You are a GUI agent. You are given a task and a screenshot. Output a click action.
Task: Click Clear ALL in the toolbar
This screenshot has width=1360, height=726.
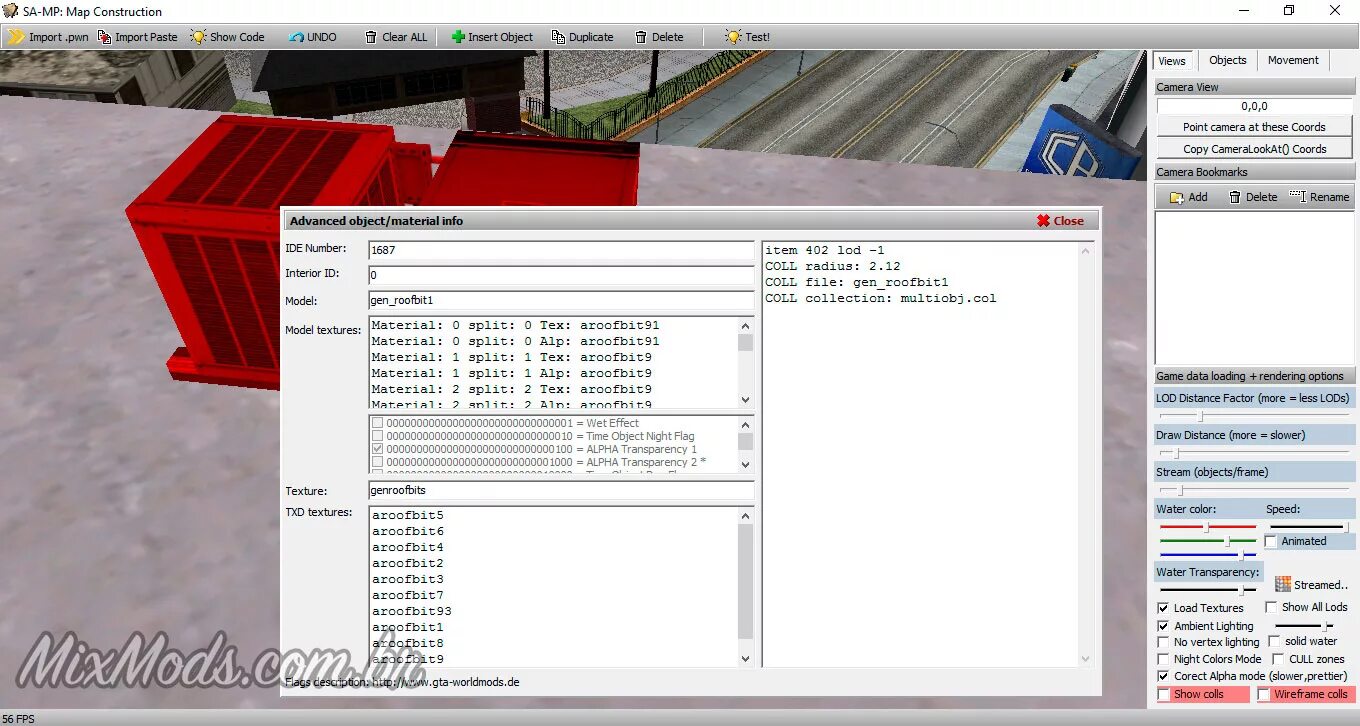(396, 37)
